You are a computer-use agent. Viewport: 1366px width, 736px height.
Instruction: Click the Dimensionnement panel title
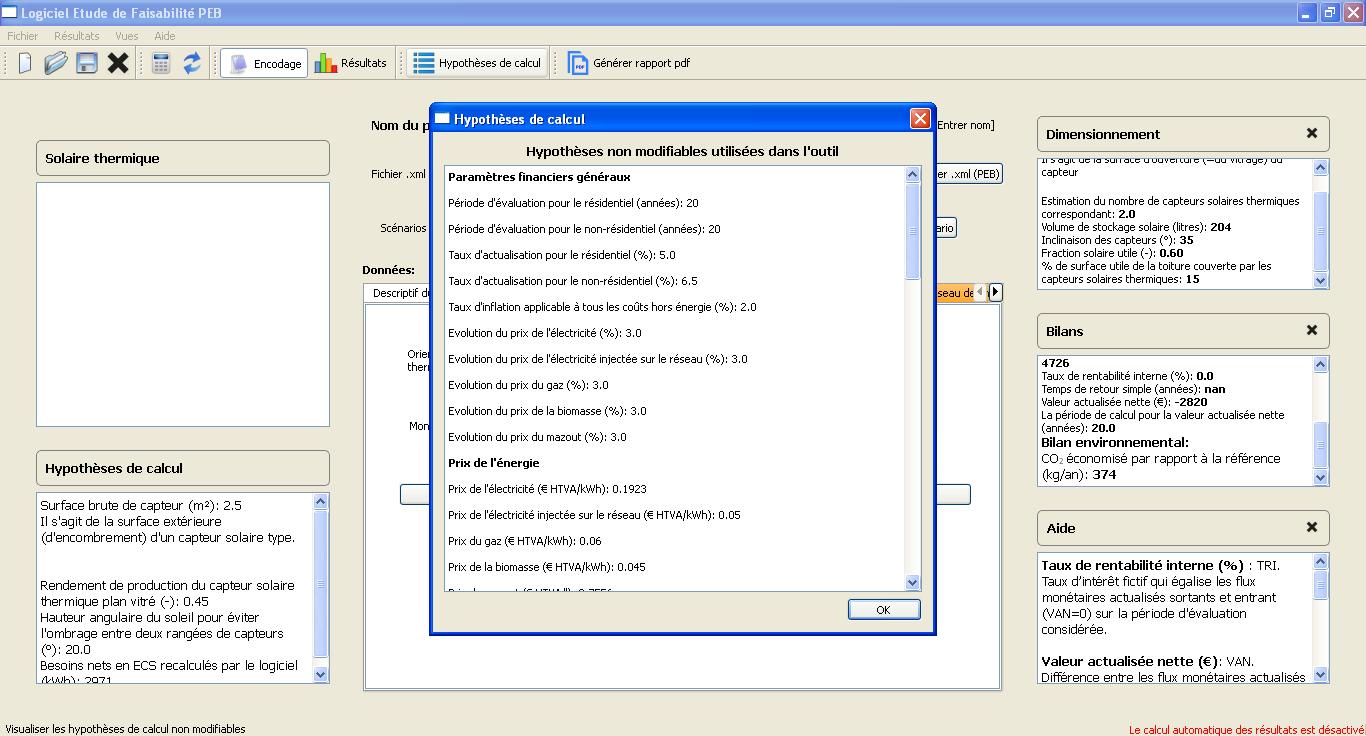(x=1103, y=134)
